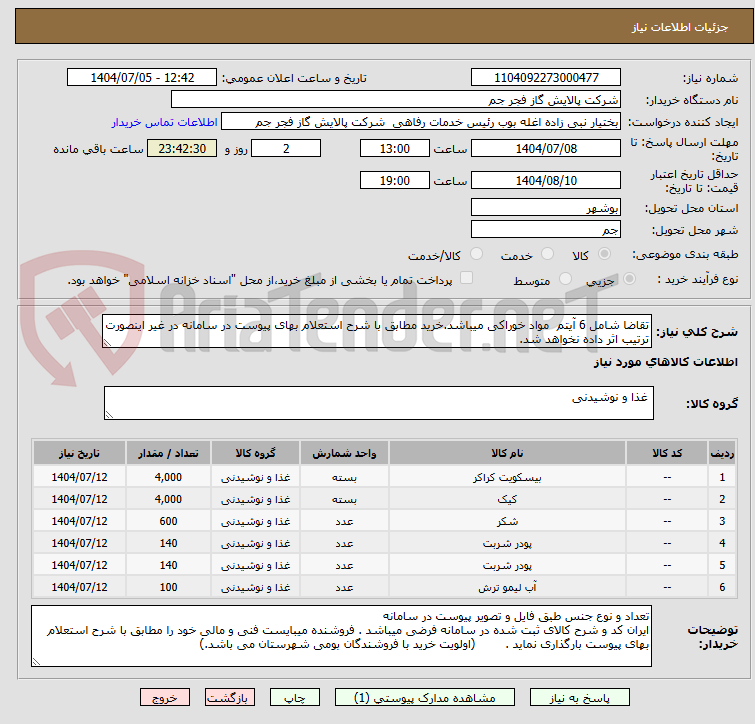Click the شهر محل تحویل field

546,229
